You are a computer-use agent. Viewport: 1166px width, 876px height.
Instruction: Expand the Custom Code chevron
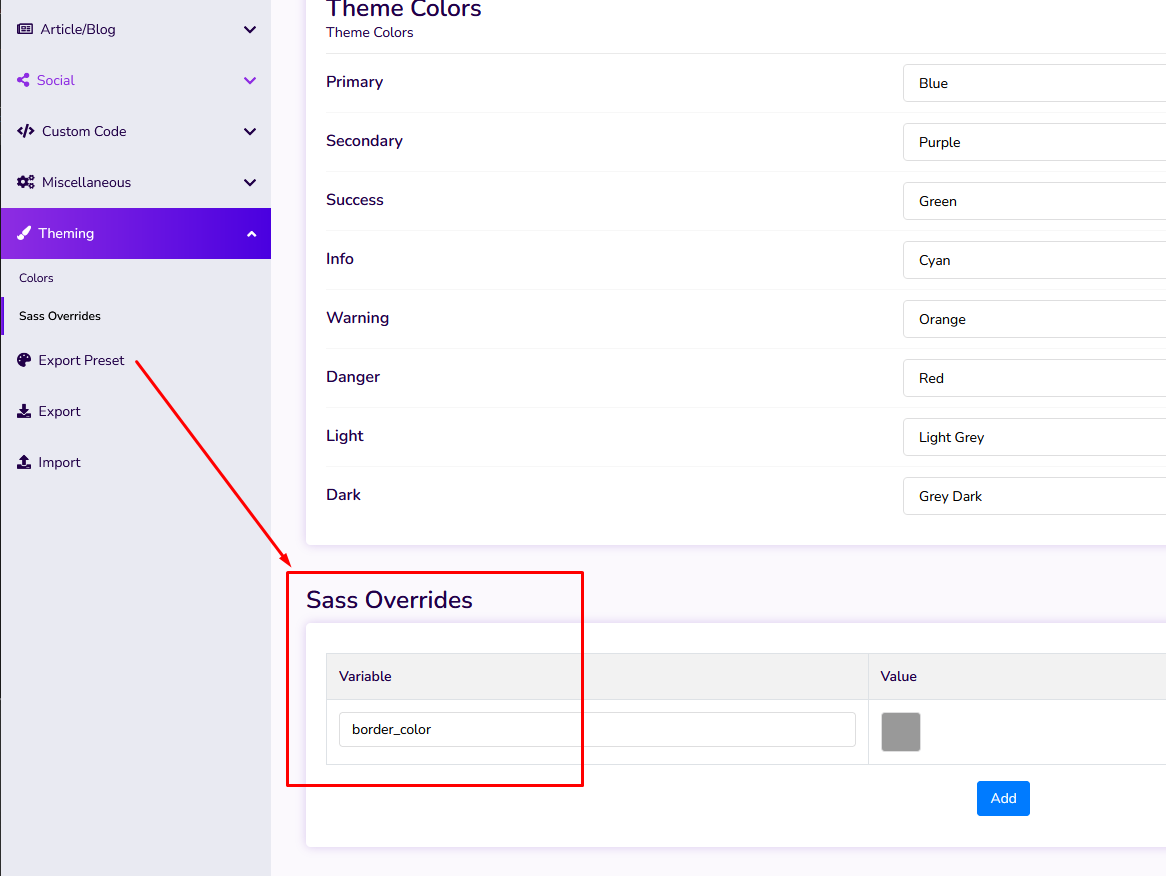(250, 132)
